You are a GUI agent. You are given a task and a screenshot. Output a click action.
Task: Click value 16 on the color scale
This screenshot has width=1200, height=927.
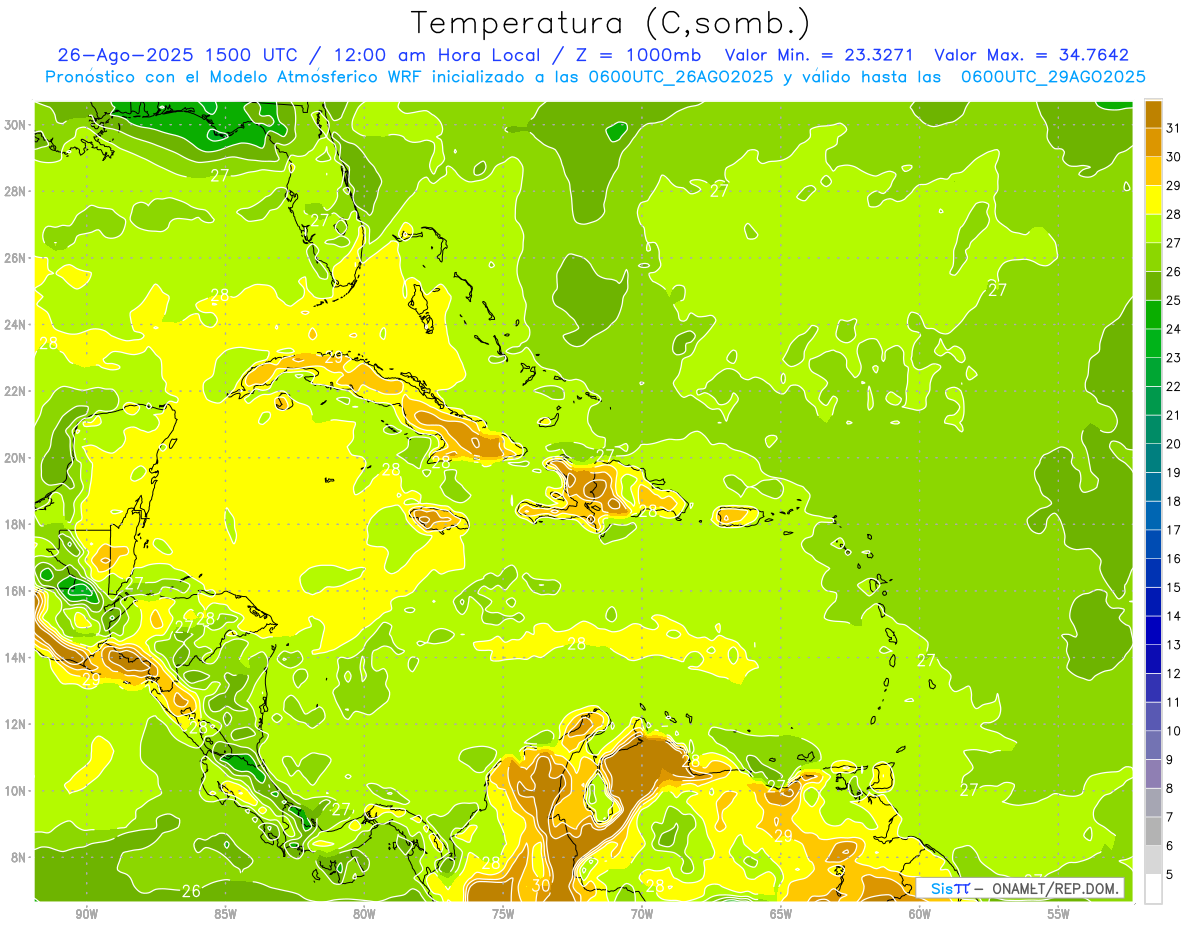click(1173, 559)
